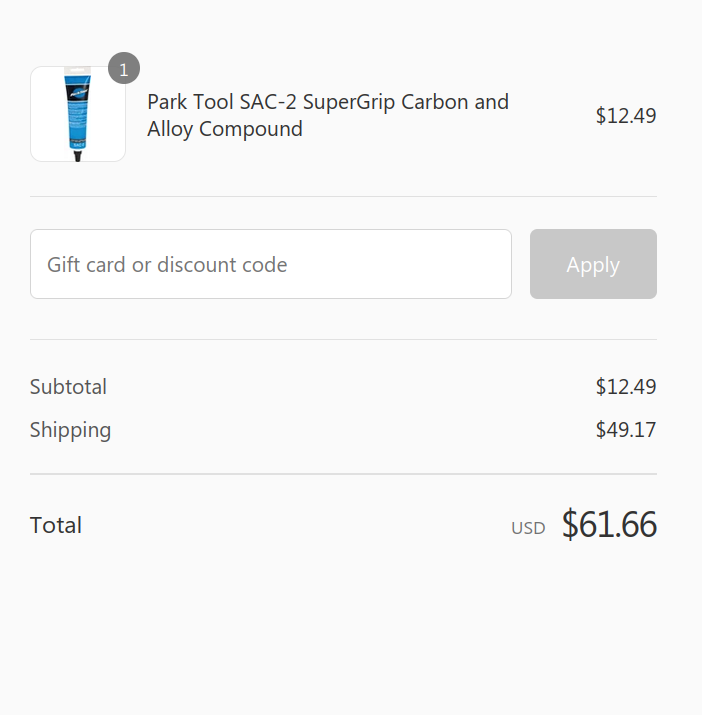Click the Subtotal amount $12.49

[x=625, y=387]
